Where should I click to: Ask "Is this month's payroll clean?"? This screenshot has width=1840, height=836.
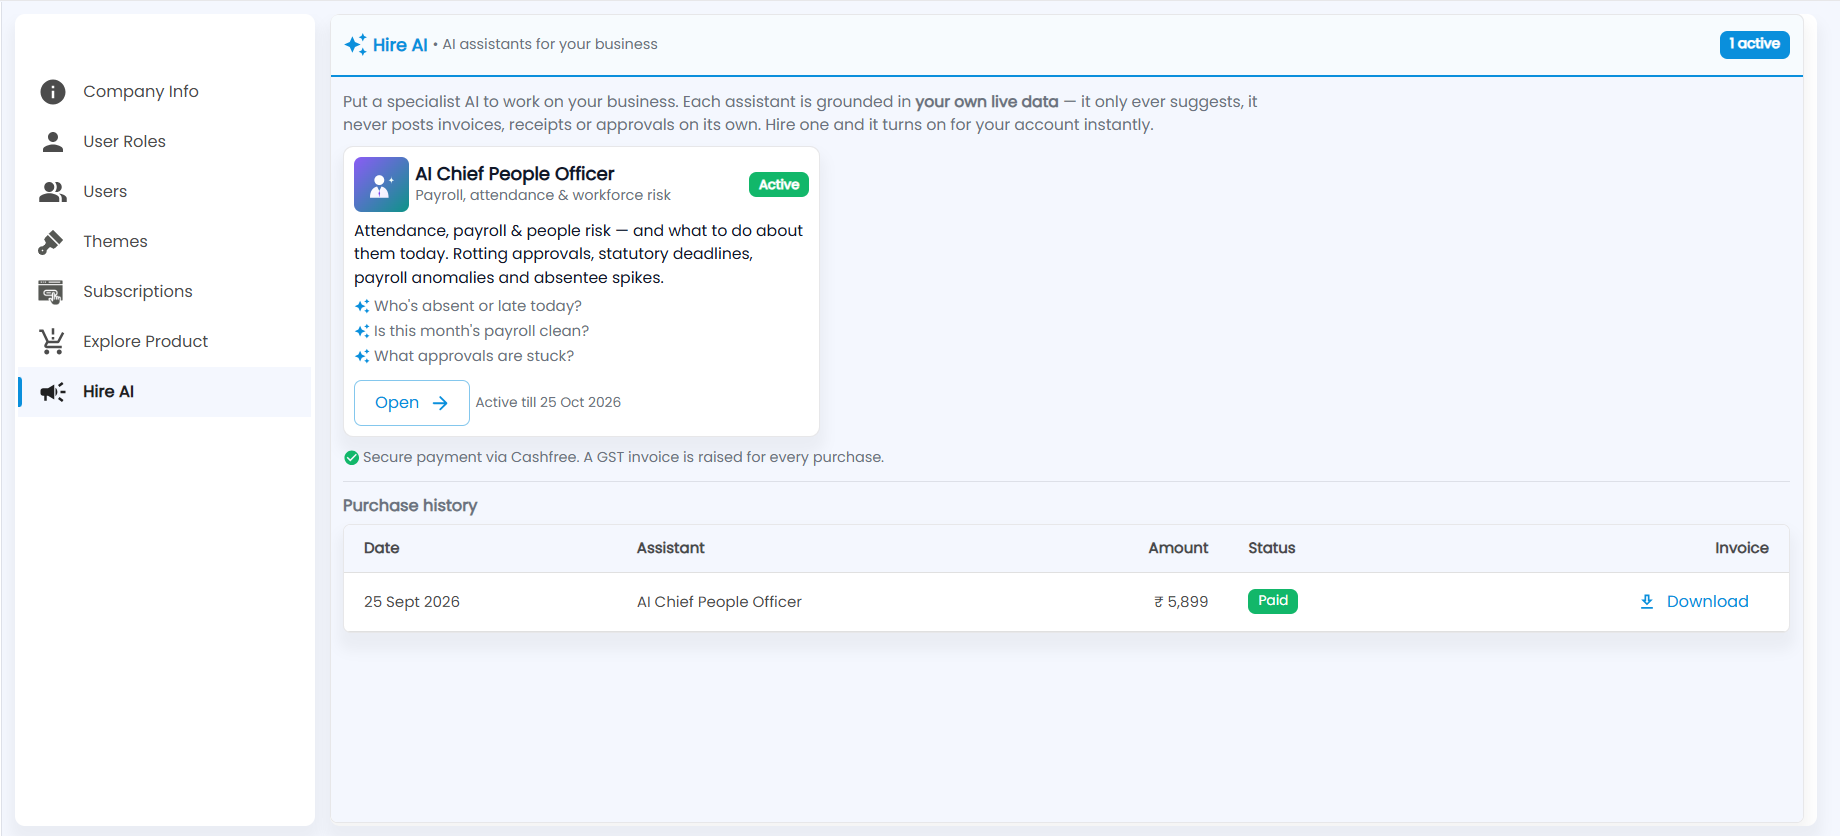(481, 331)
